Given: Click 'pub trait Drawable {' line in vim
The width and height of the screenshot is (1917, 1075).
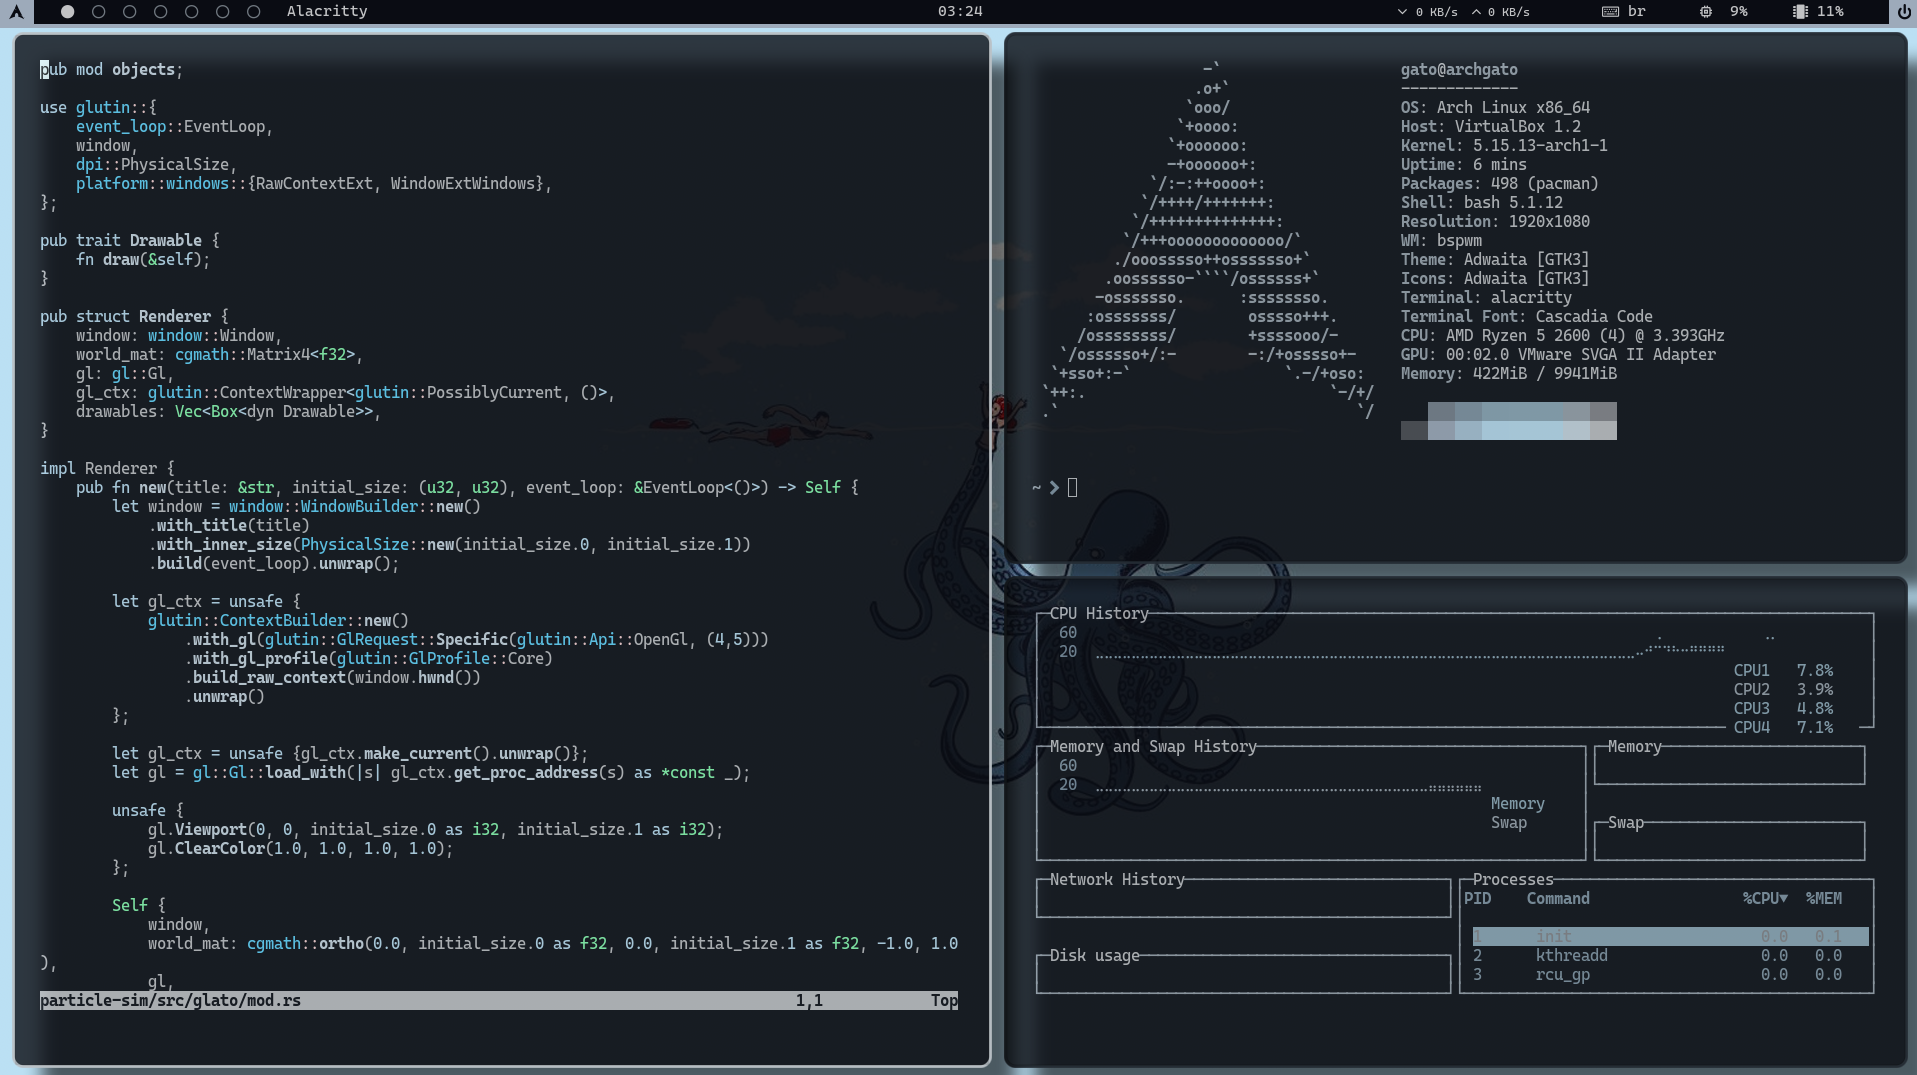Looking at the screenshot, I should [129, 240].
